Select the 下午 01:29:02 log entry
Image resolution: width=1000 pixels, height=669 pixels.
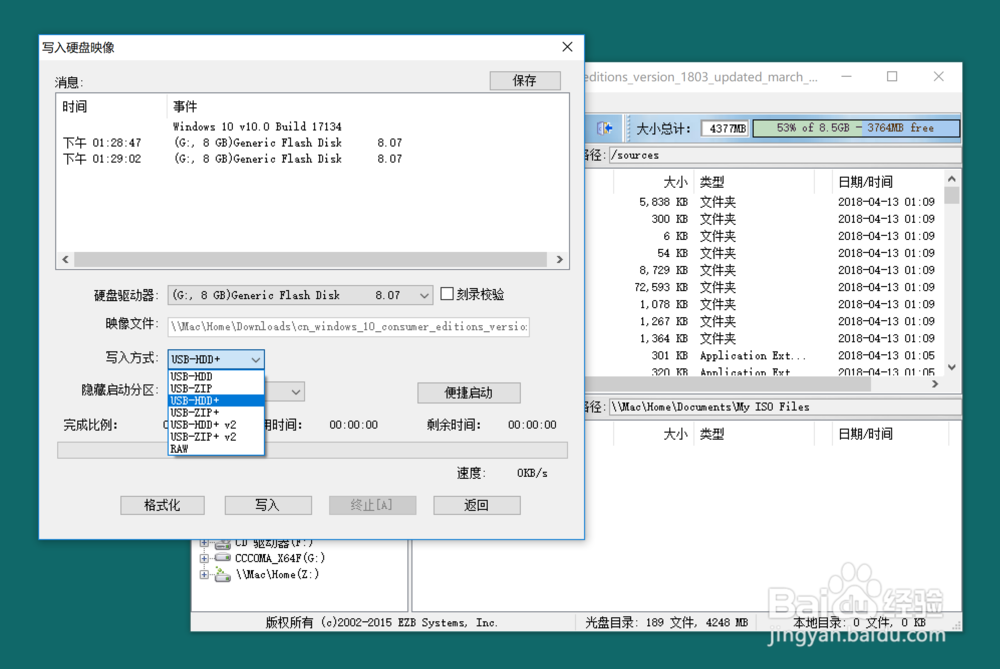[x=233, y=159]
